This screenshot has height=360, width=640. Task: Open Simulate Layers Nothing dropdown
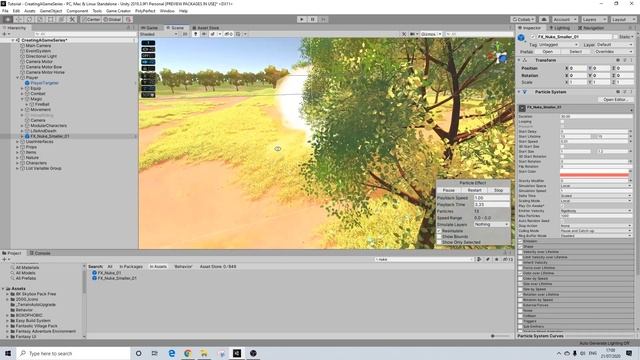click(x=491, y=224)
